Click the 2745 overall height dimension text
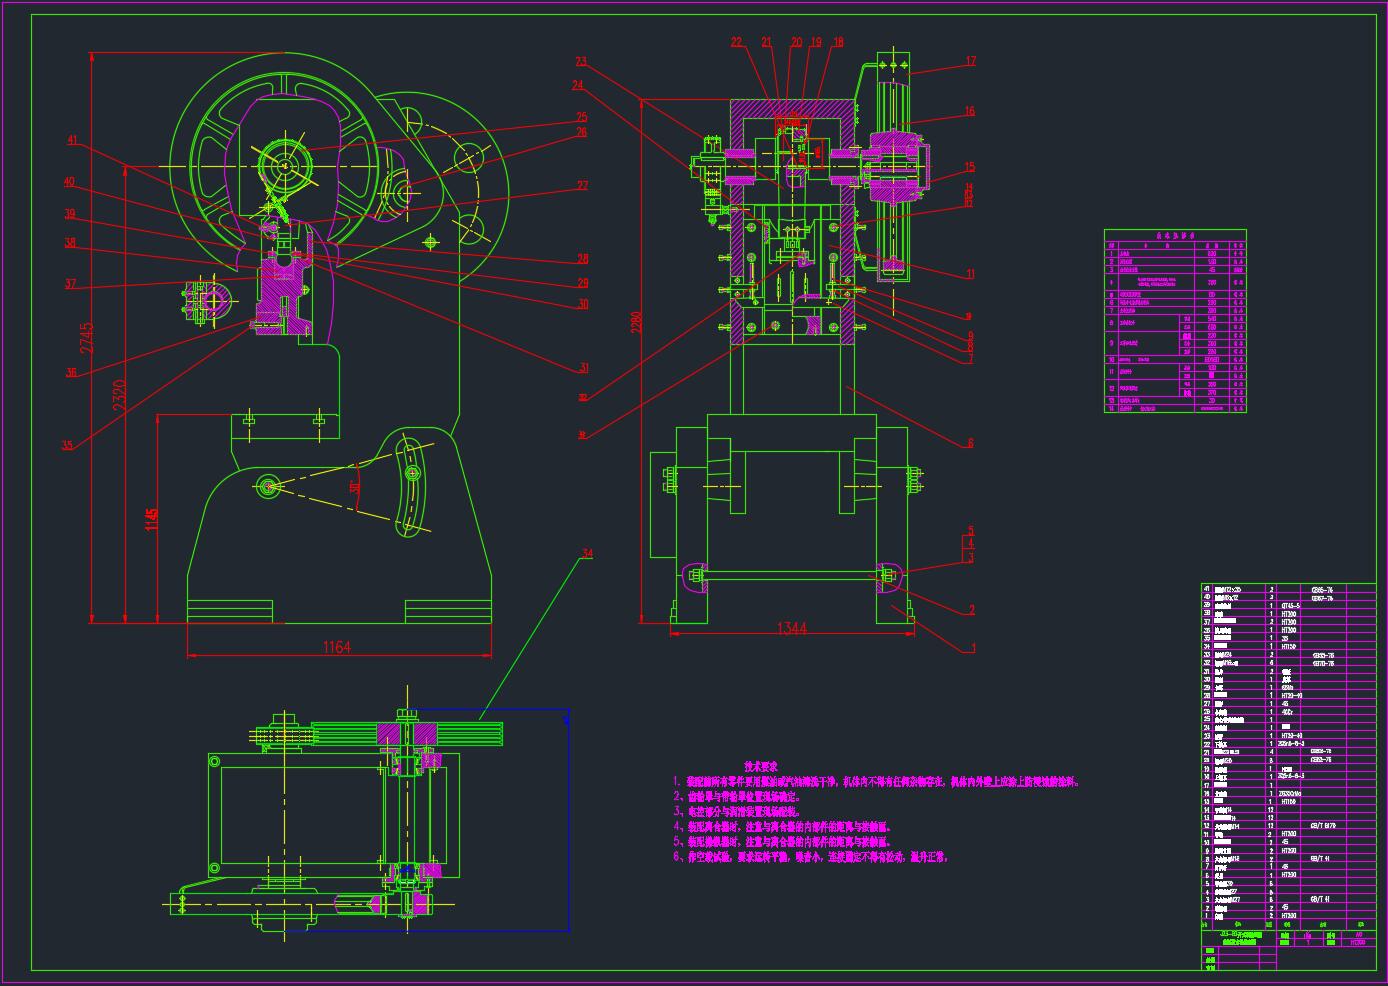 click(x=87, y=340)
